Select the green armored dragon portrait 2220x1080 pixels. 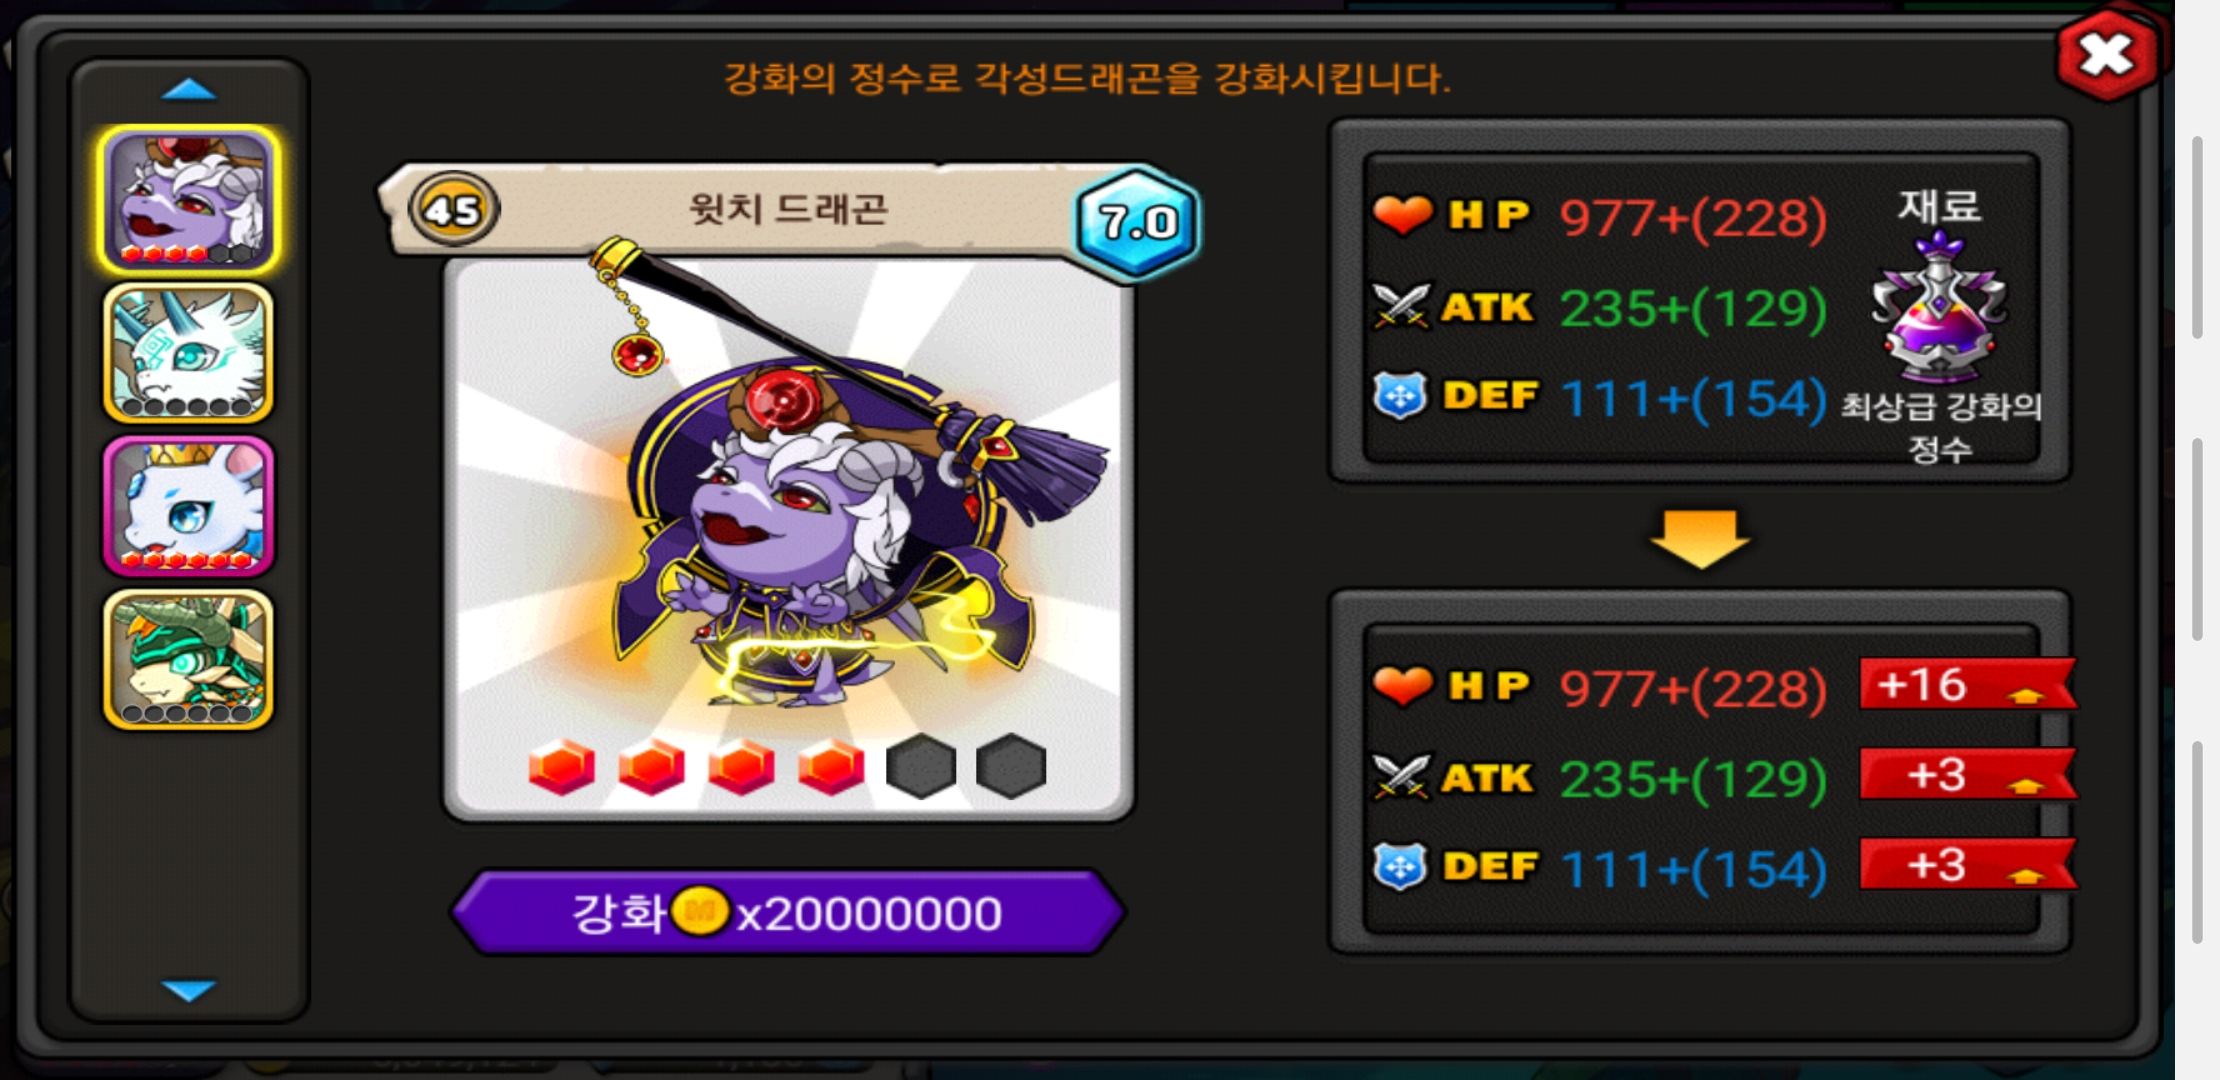tap(188, 660)
